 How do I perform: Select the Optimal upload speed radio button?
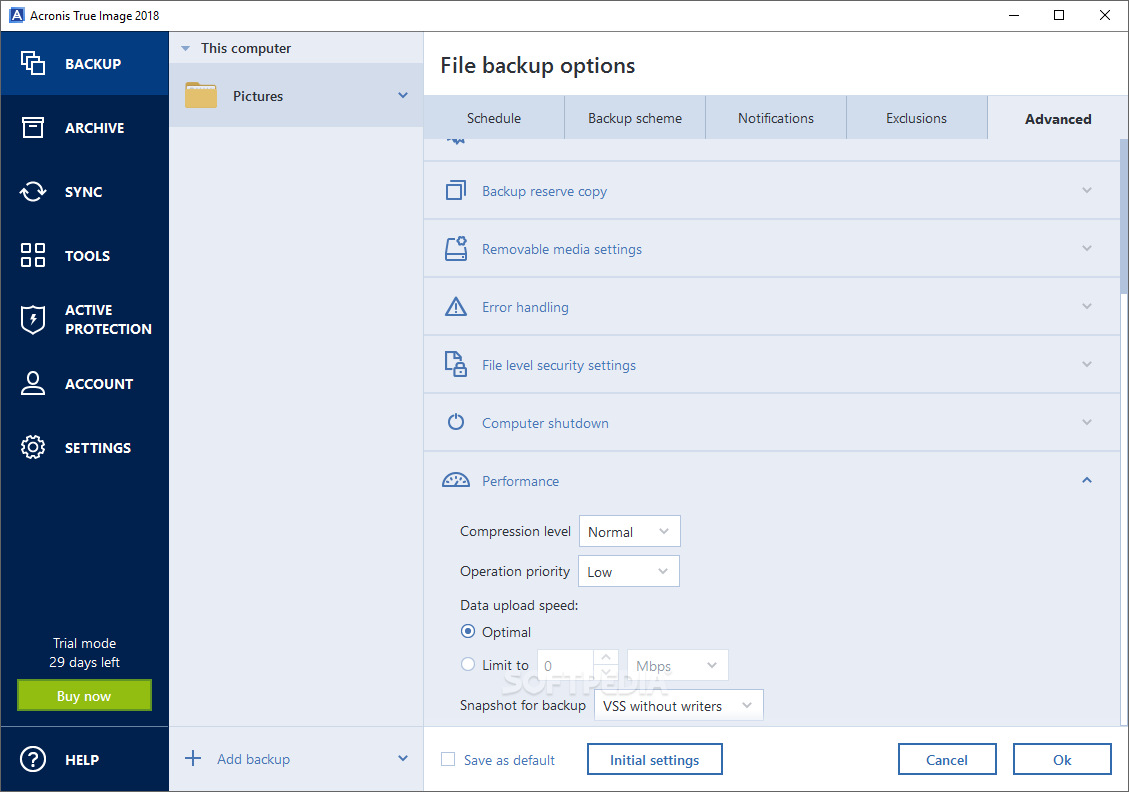pos(468,632)
